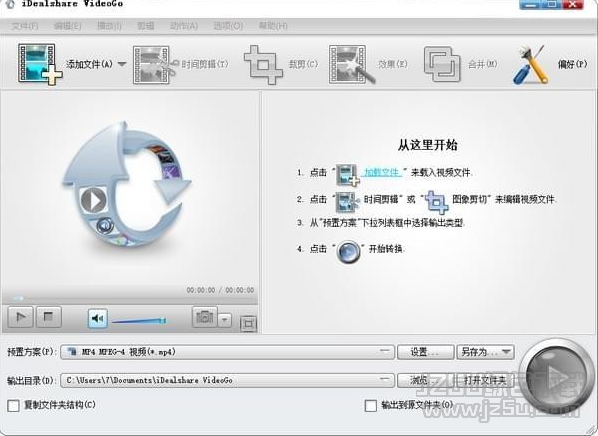Enable 复制文件夹结构(C) checkbox

[x=13, y=405]
